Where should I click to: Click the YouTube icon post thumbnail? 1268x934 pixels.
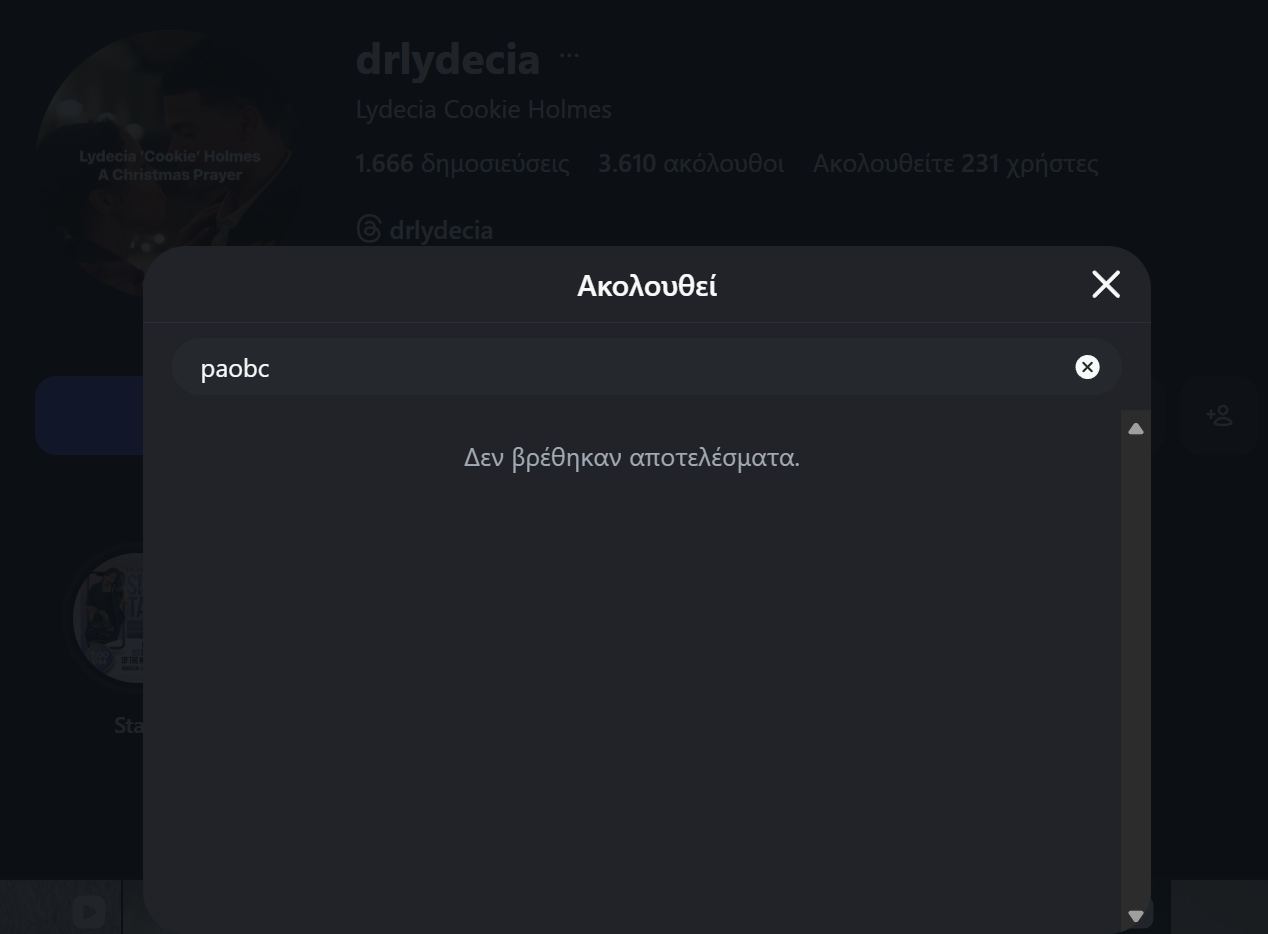tap(88, 910)
